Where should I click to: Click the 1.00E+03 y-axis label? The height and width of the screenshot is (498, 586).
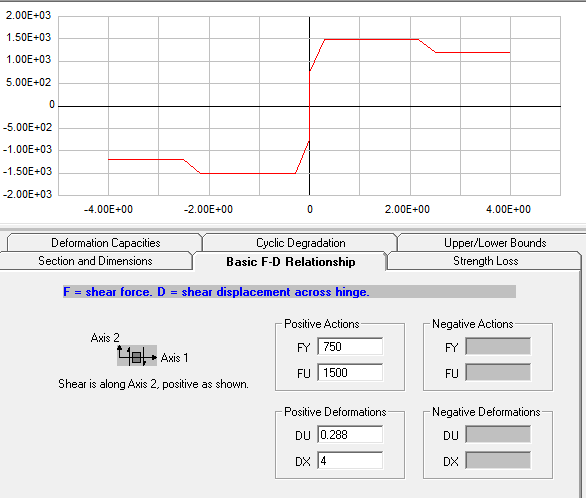[28, 59]
